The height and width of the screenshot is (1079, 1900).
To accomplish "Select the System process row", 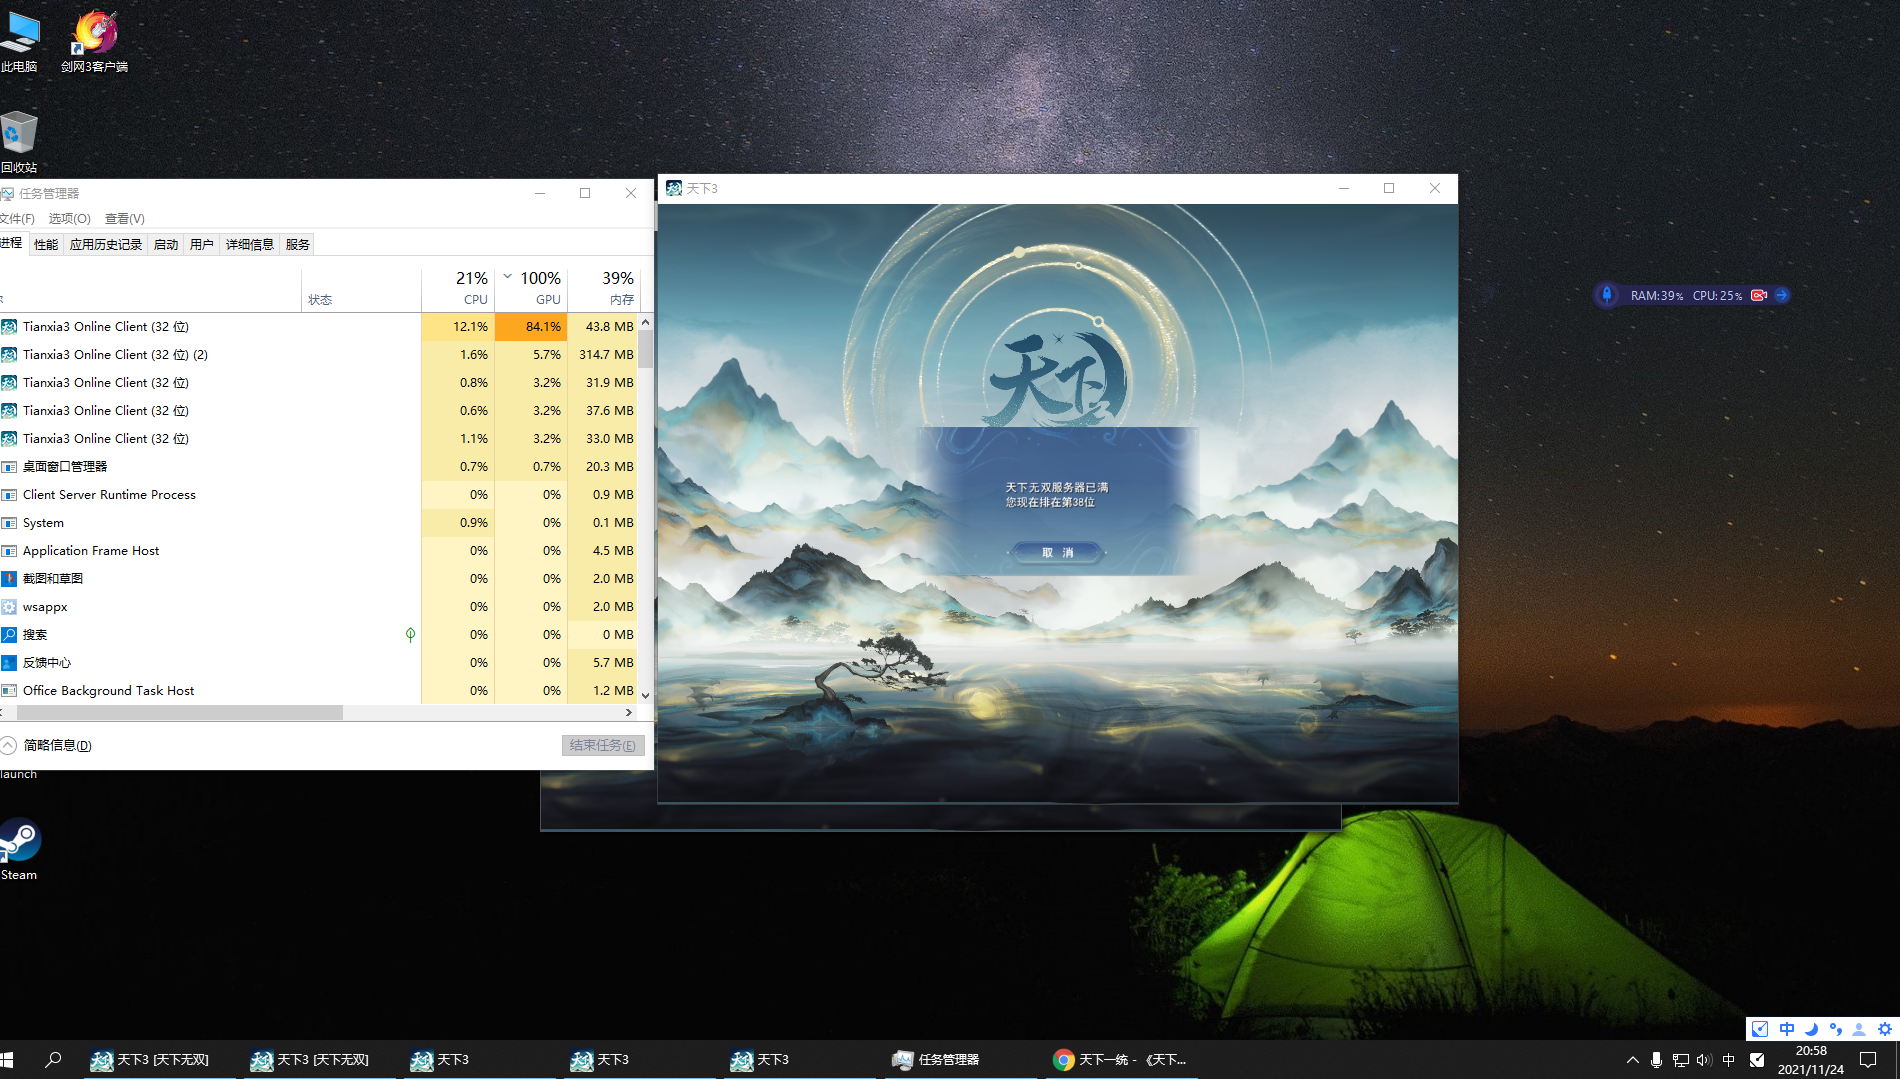I will 319,523.
